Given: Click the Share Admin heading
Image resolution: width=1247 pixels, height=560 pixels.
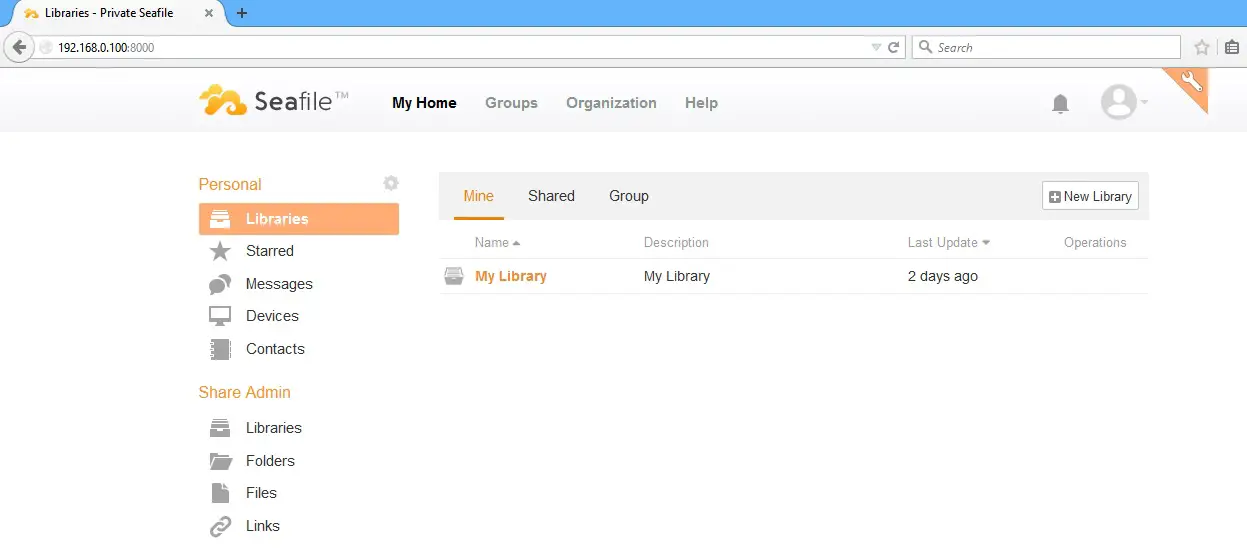Looking at the screenshot, I should pos(245,392).
